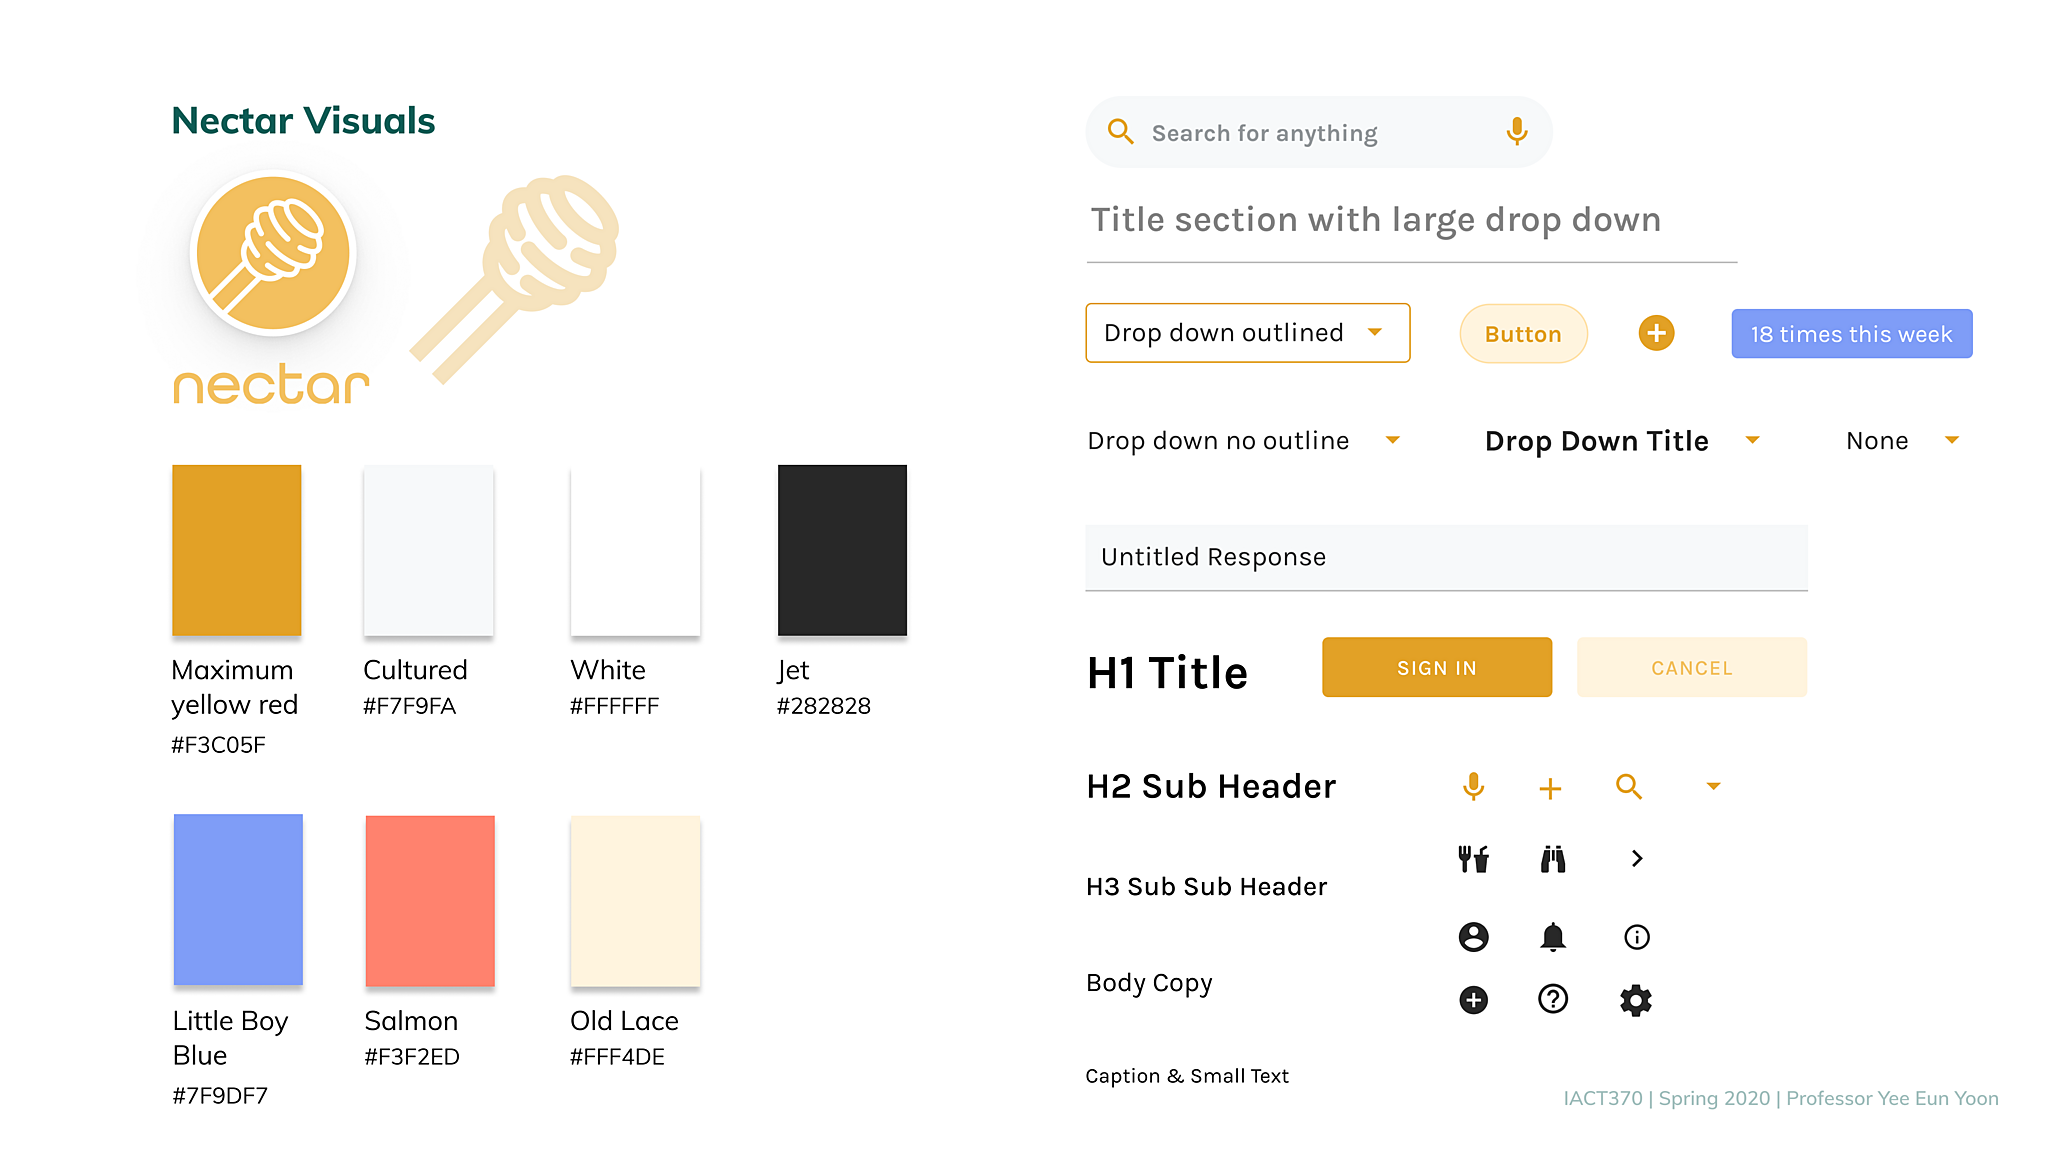Click the SIGN IN button
The image size is (2048, 1153).
(1436, 667)
